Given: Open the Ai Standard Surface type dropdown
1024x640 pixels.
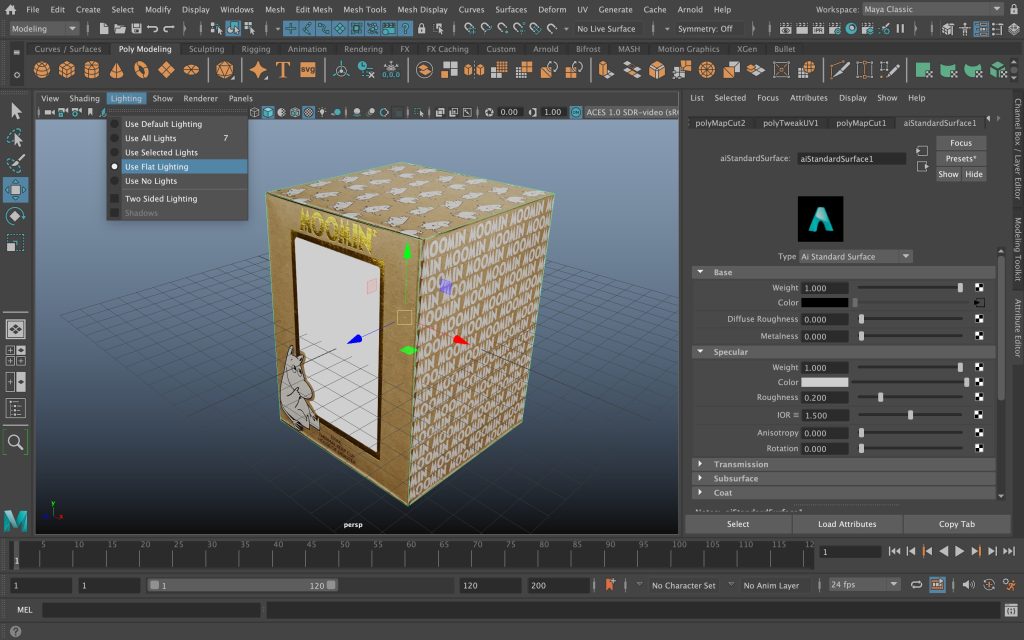Looking at the screenshot, I should [856, 257].
